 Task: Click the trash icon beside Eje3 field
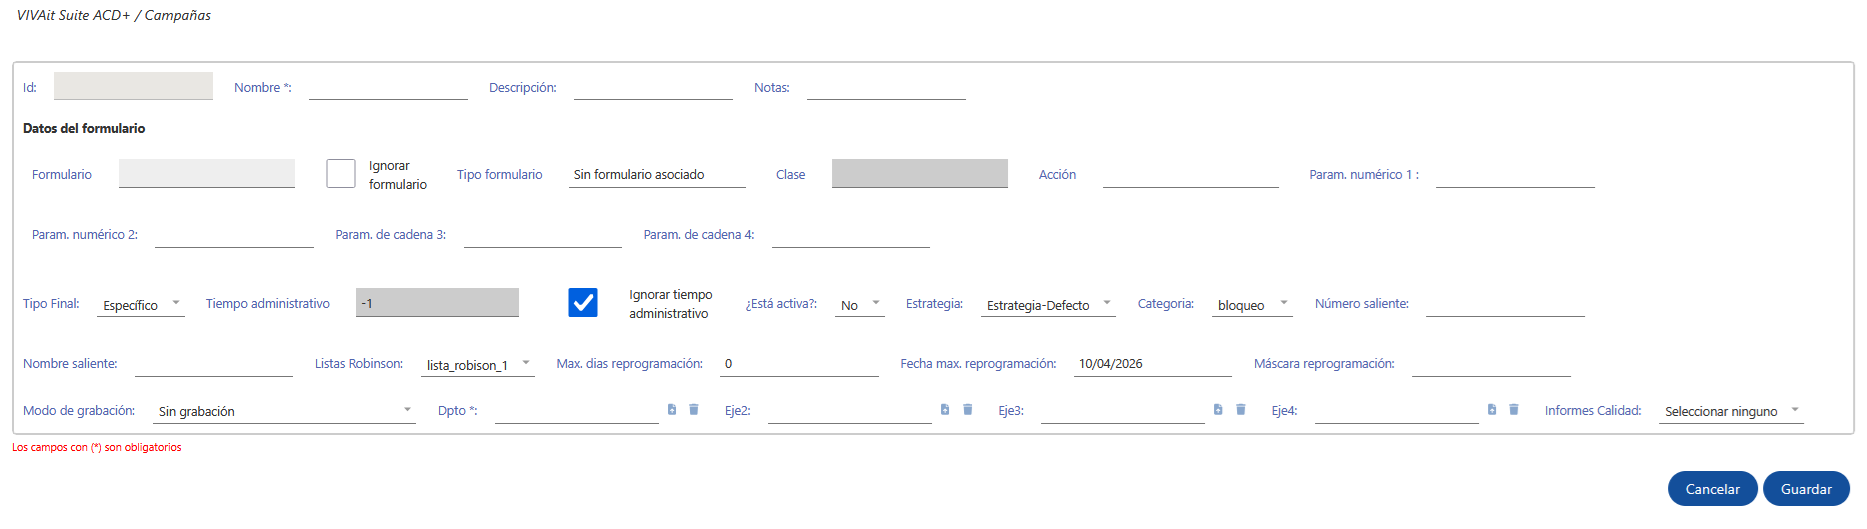pos(1241,410)
